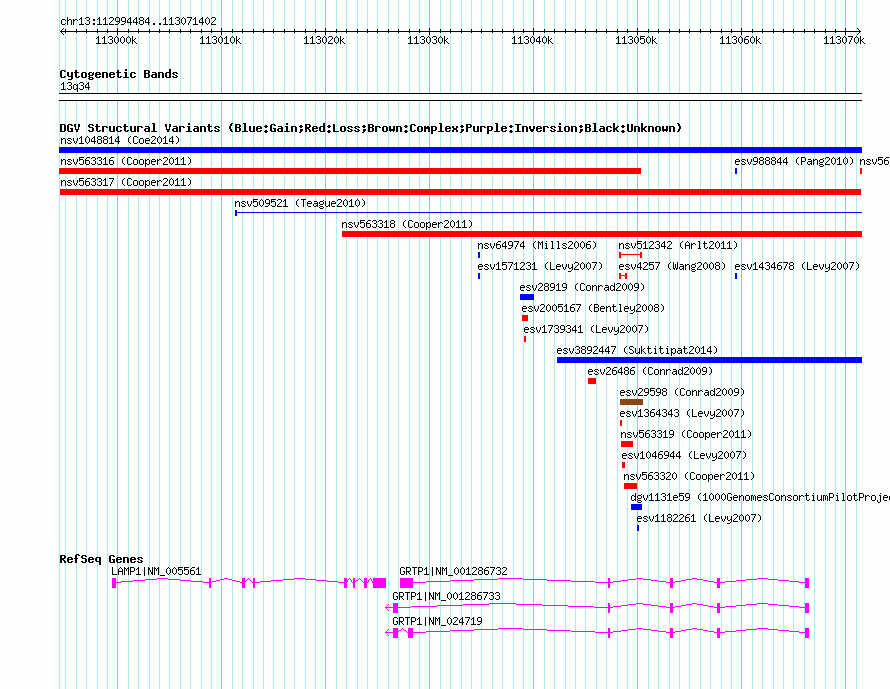Image resolution: width=890 pixels, height=689 pixels.
Task: Click the dgv1131e59 blue variant block
Action: 636,507
